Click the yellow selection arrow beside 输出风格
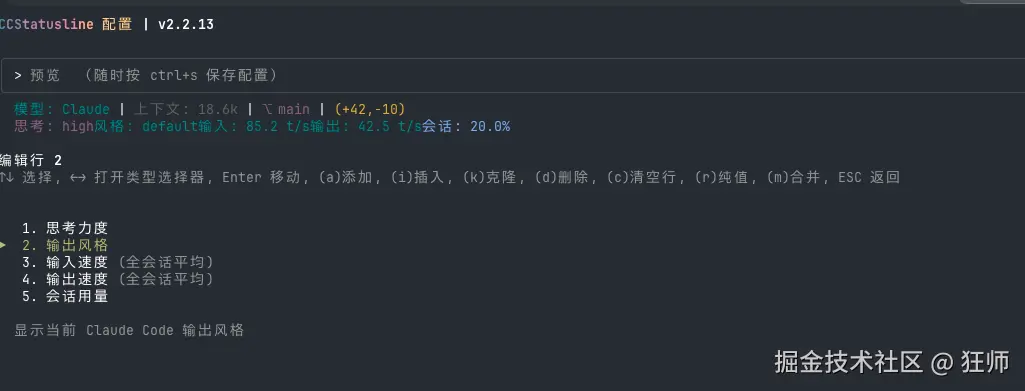1025x391 pixels. pyautogui.click(x=3, y=245)
